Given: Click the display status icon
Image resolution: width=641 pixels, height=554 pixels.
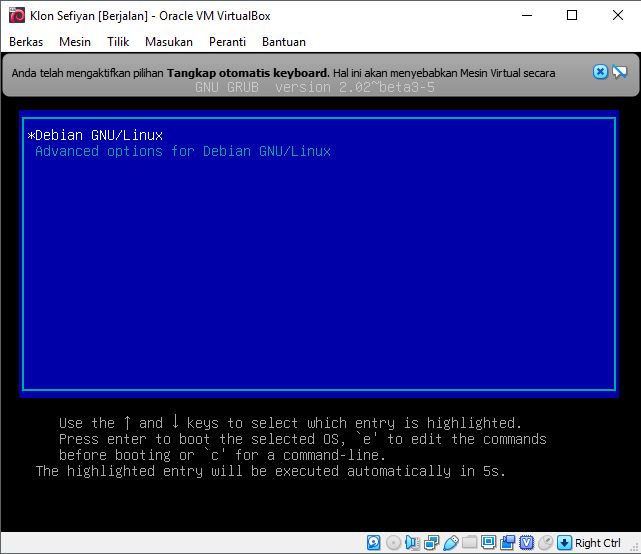Looking at the screenshot, I should (488, 543).
